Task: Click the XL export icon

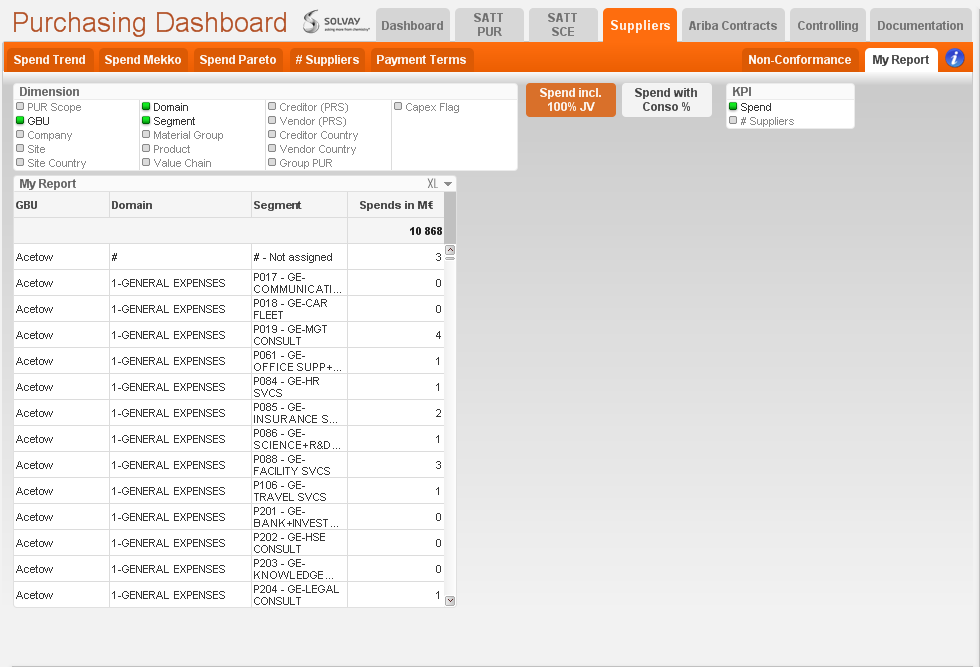Action: 432,184
